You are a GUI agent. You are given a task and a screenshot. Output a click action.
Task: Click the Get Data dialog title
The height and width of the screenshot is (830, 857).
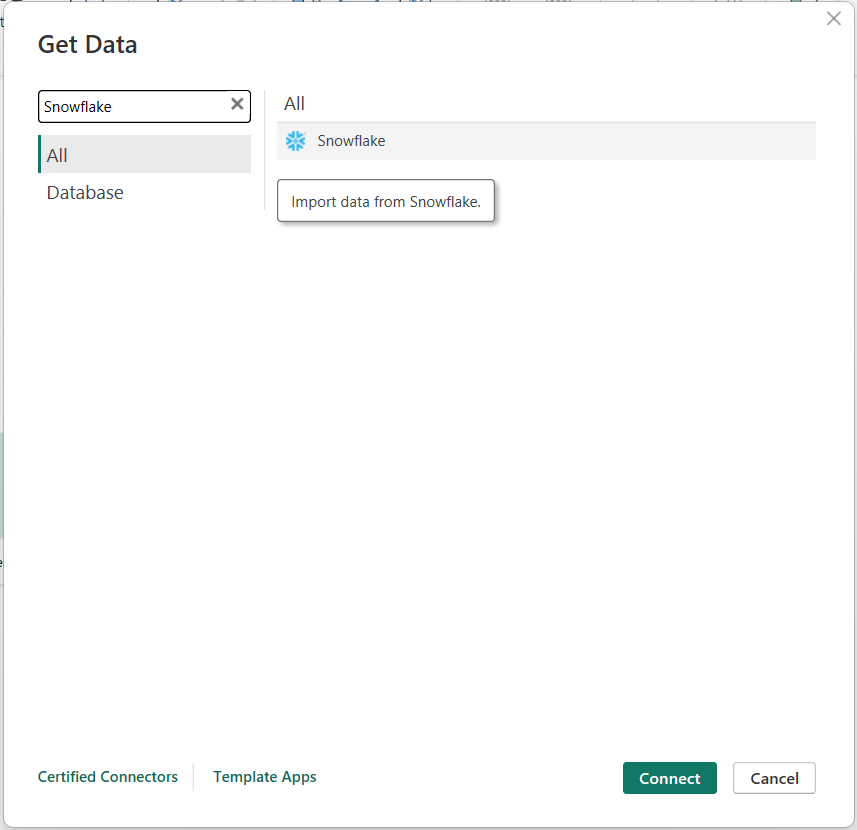pos(87,45)
